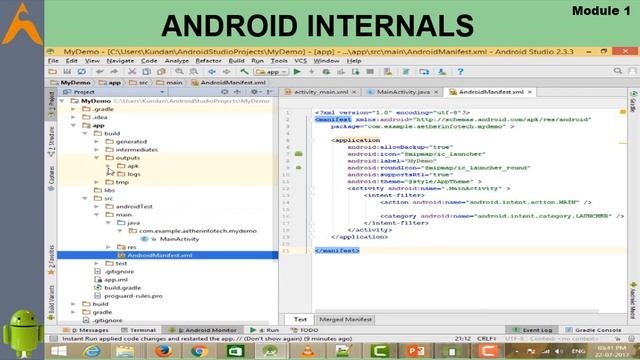Collapse the outputs folder arrow
The width and height of the screenshot is (640, 360).
(x=97, y=158)
